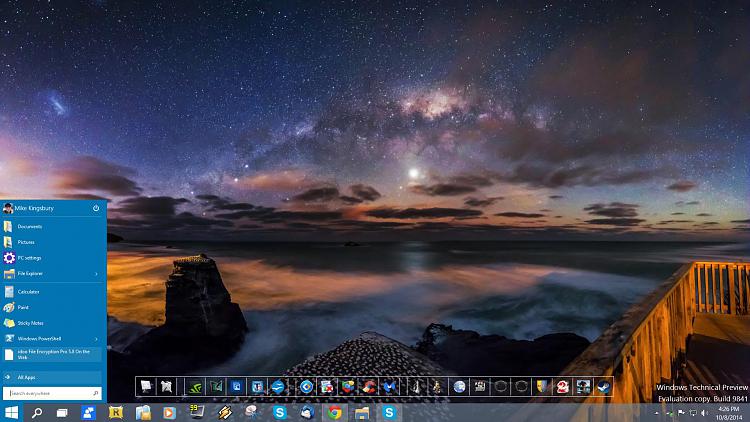Open the colorful cube icon in the dock
The width and height of the screenshot is (750, 422).
[x=348, y=387]
